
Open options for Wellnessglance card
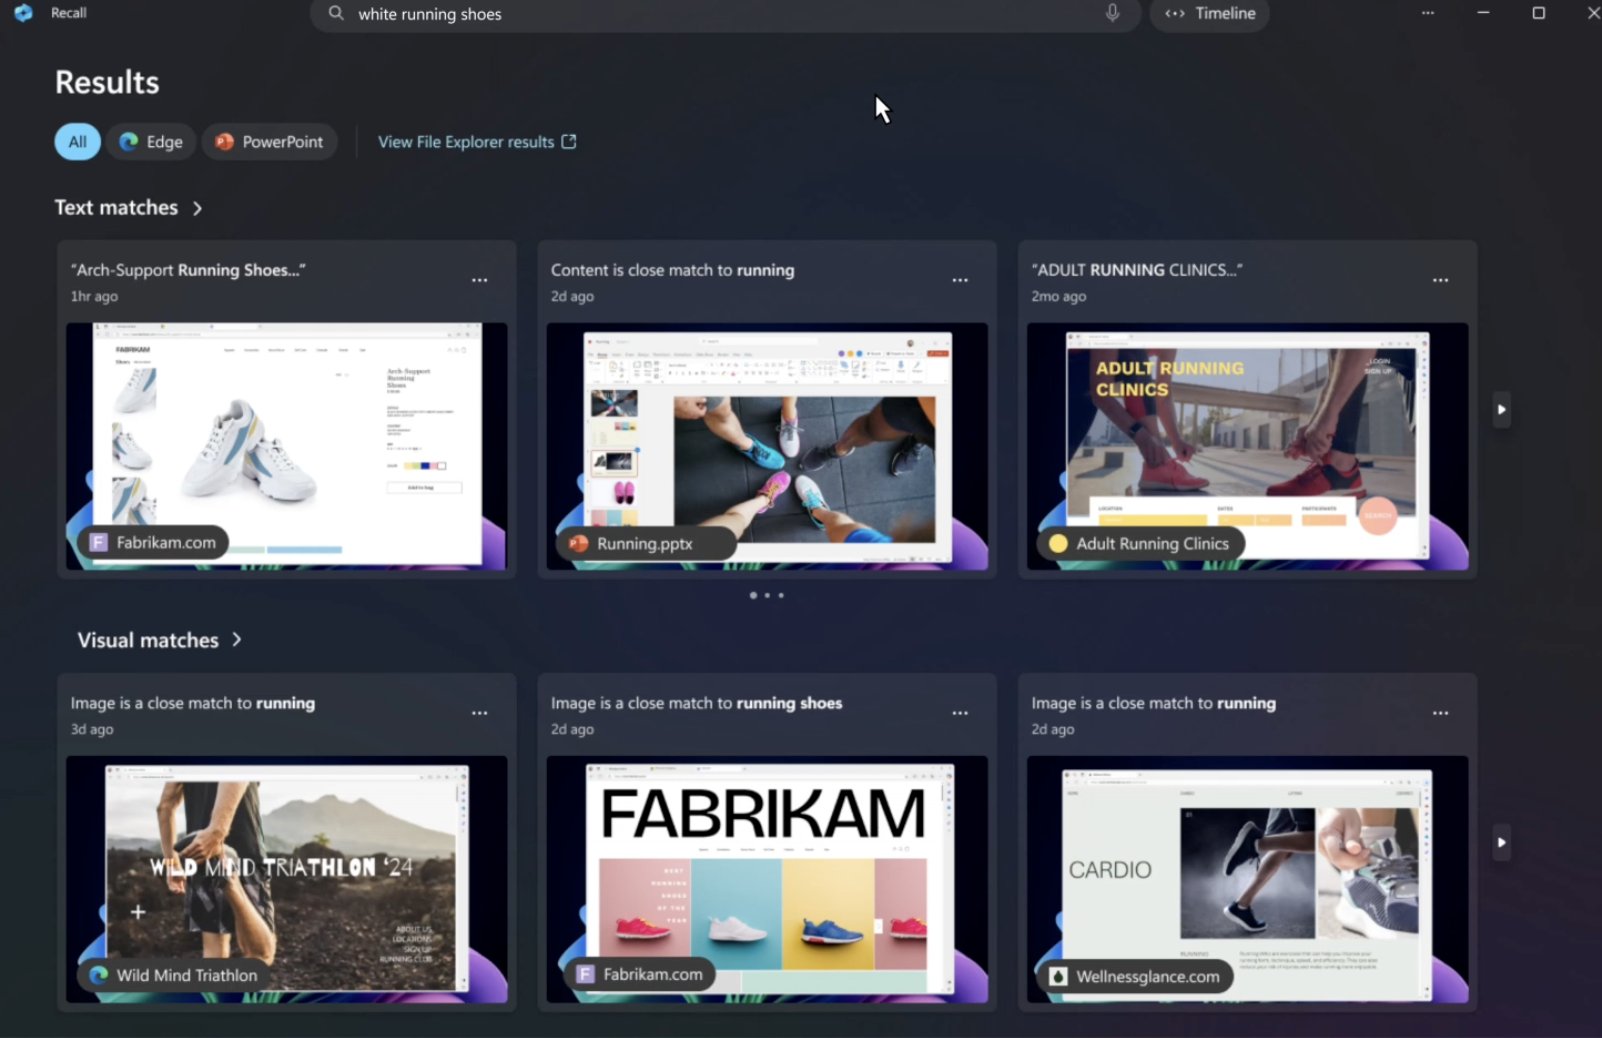(x=1440, y=714)
